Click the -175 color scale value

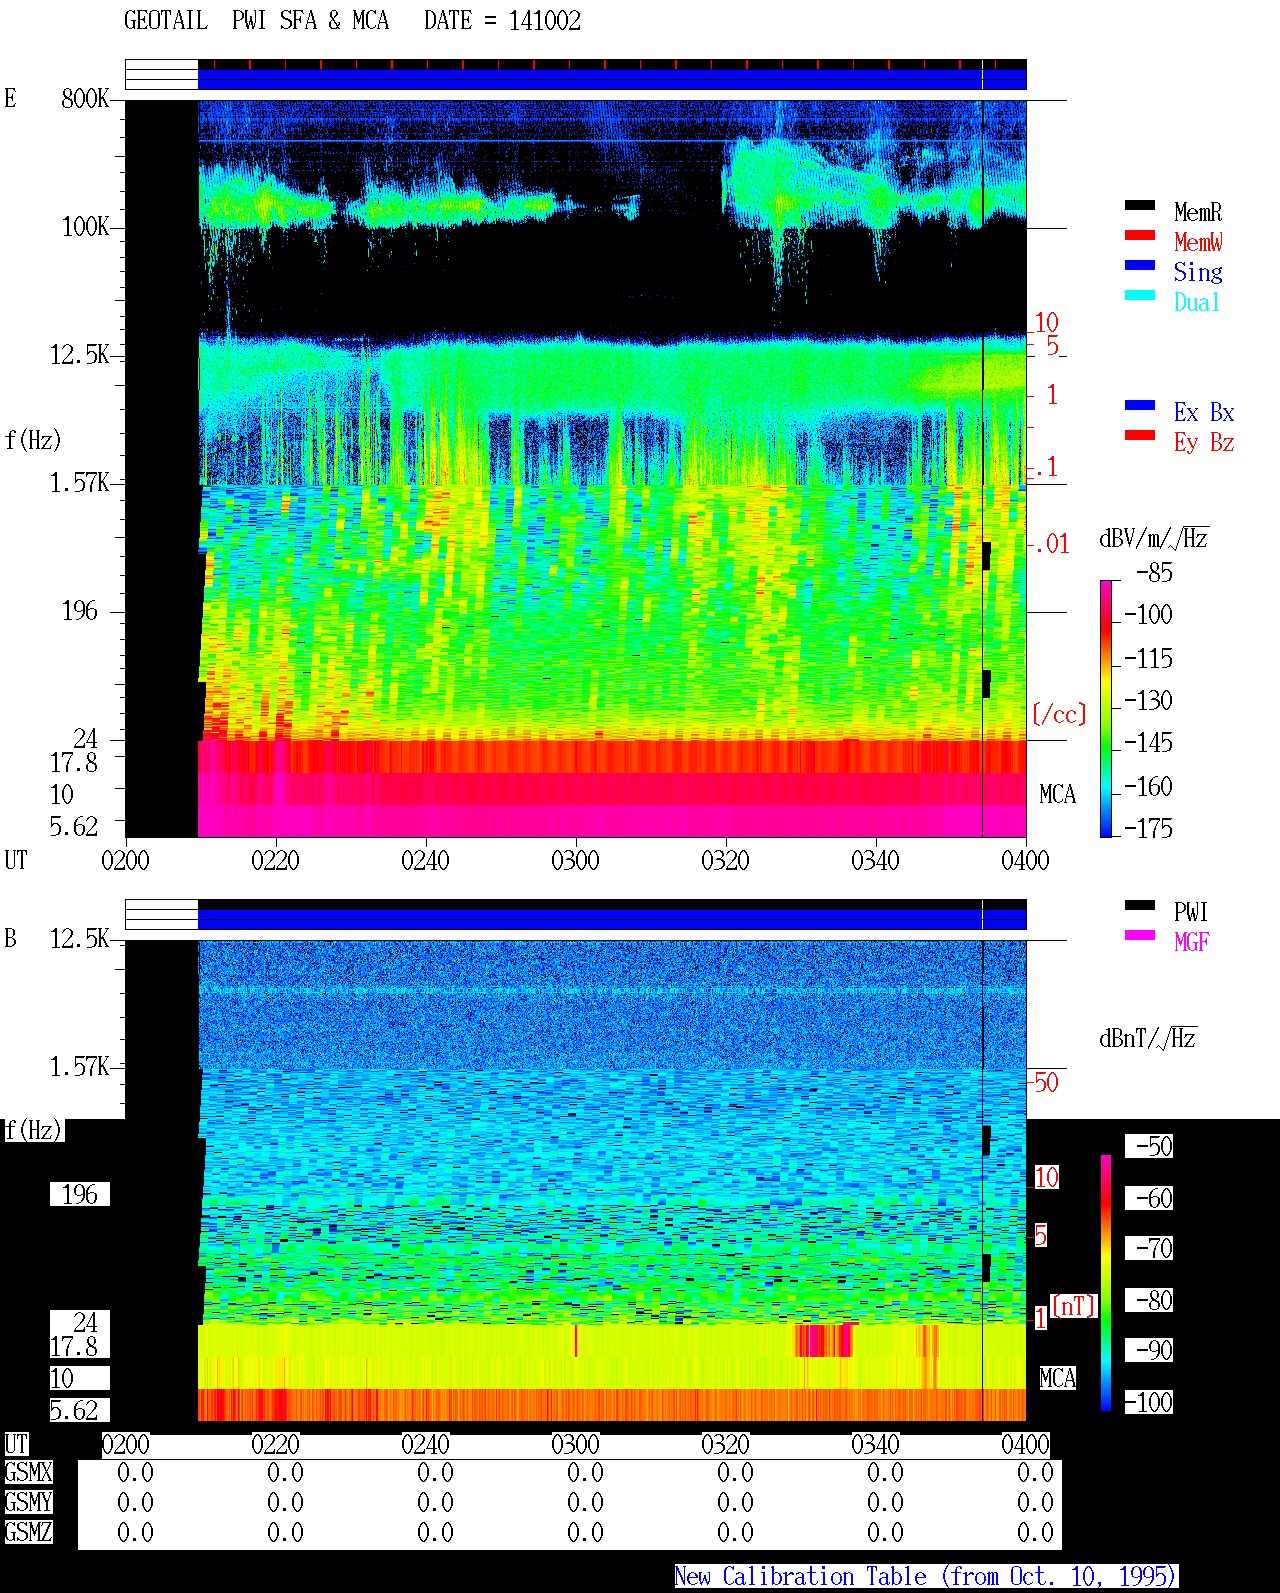(x=1148, y=828)
